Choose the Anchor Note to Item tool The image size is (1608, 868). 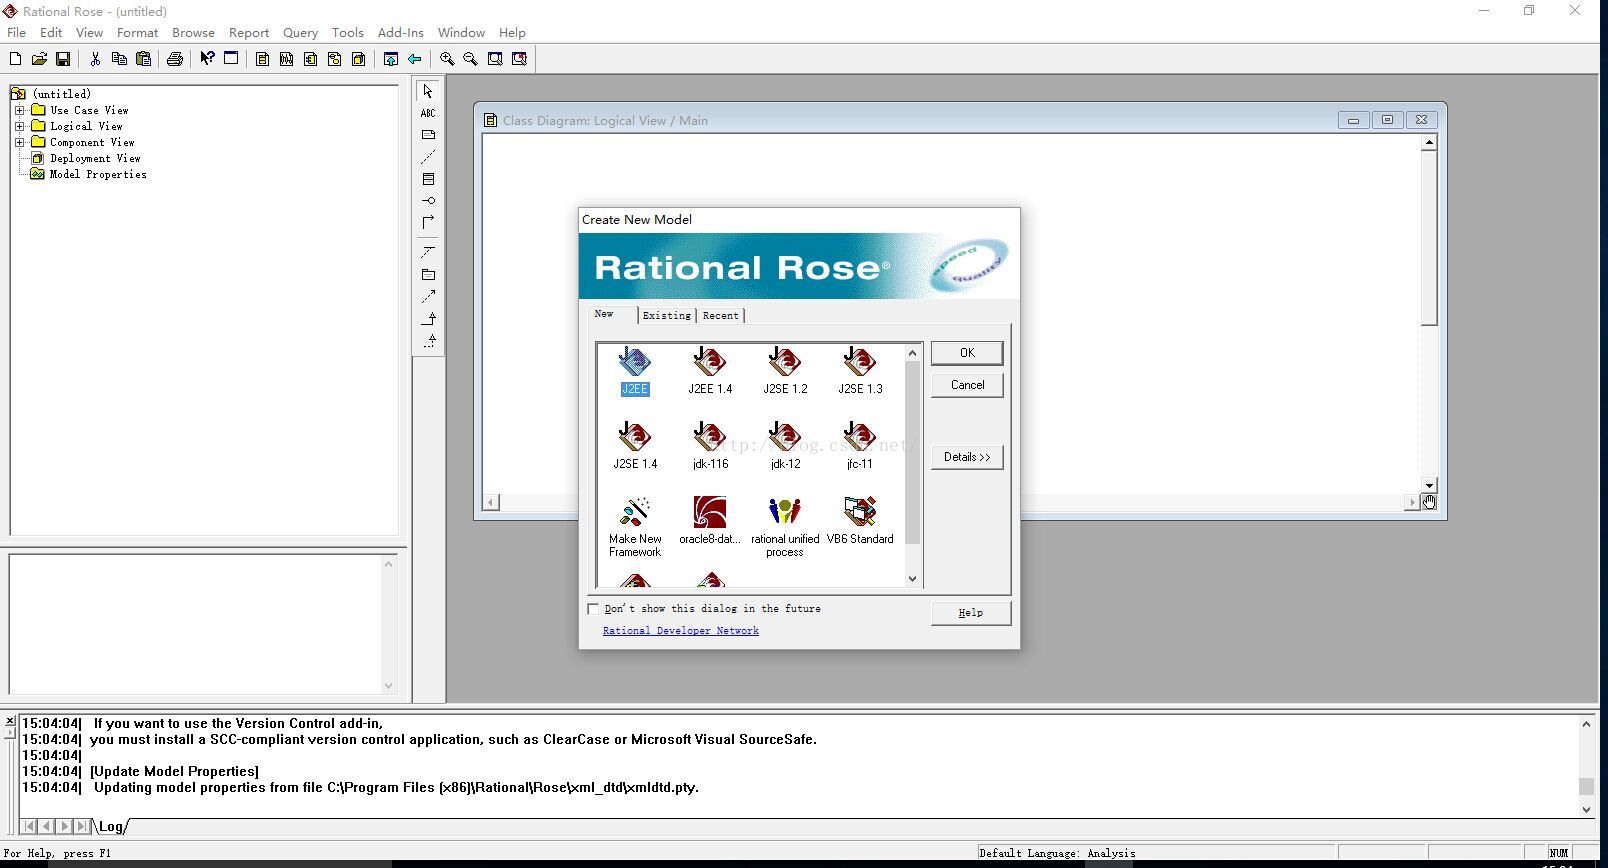[x=428, y=157]
